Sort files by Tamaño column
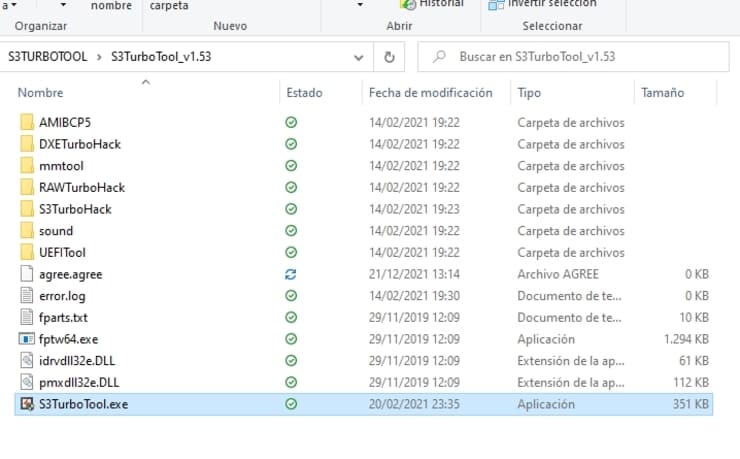The width and height of the screenshot is (740, 459). pos(663,92)
